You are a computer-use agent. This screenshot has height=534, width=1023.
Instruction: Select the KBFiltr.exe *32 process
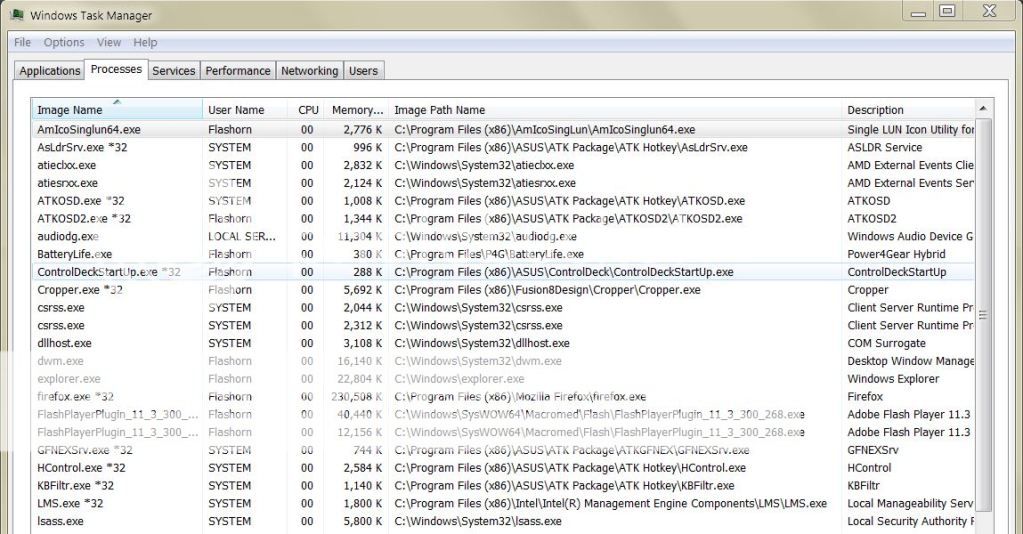[502, 486]
